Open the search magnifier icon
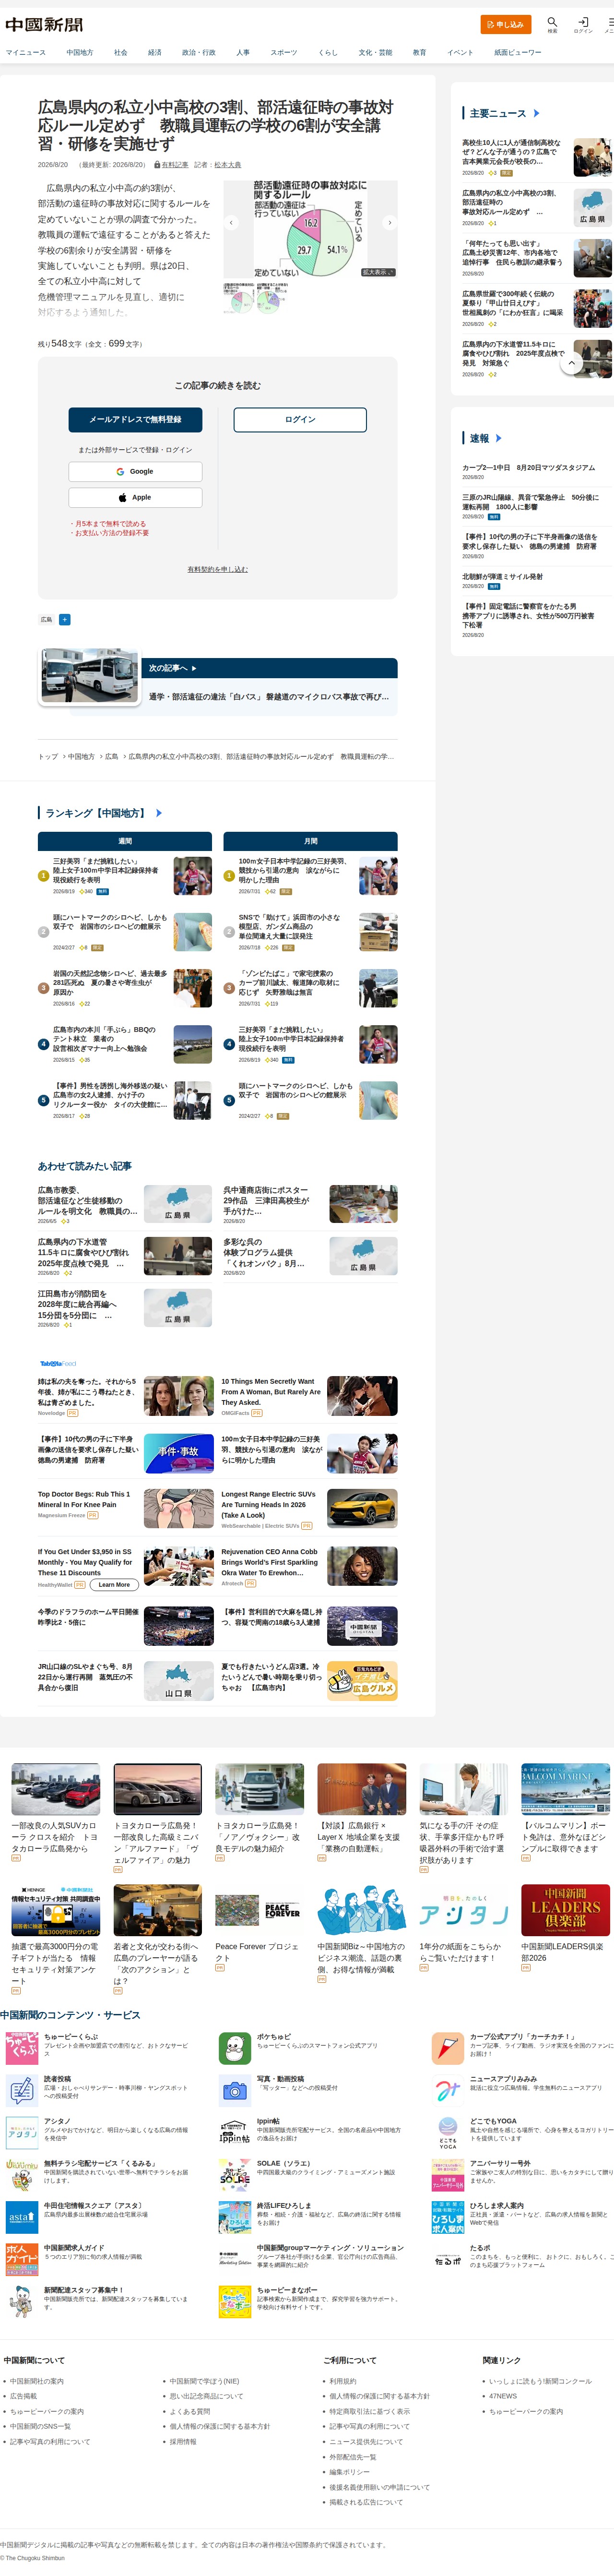Viewport: 614px width, 2576px height. click(x=551, y=21)
